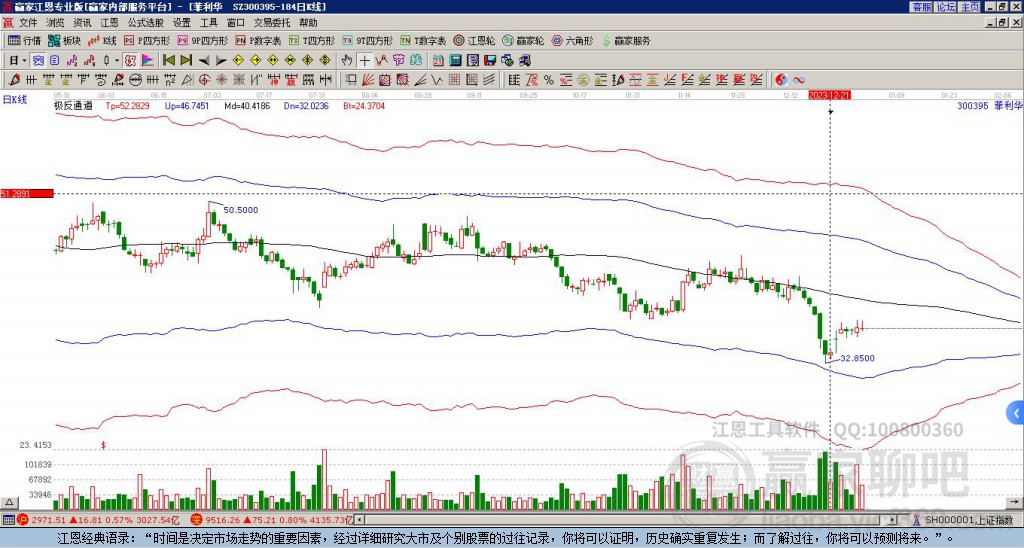Image resolution: width=1024 pixels, height=548 pixels.
Task: Open the 江恩 menu
Action: tap(109, 23)
